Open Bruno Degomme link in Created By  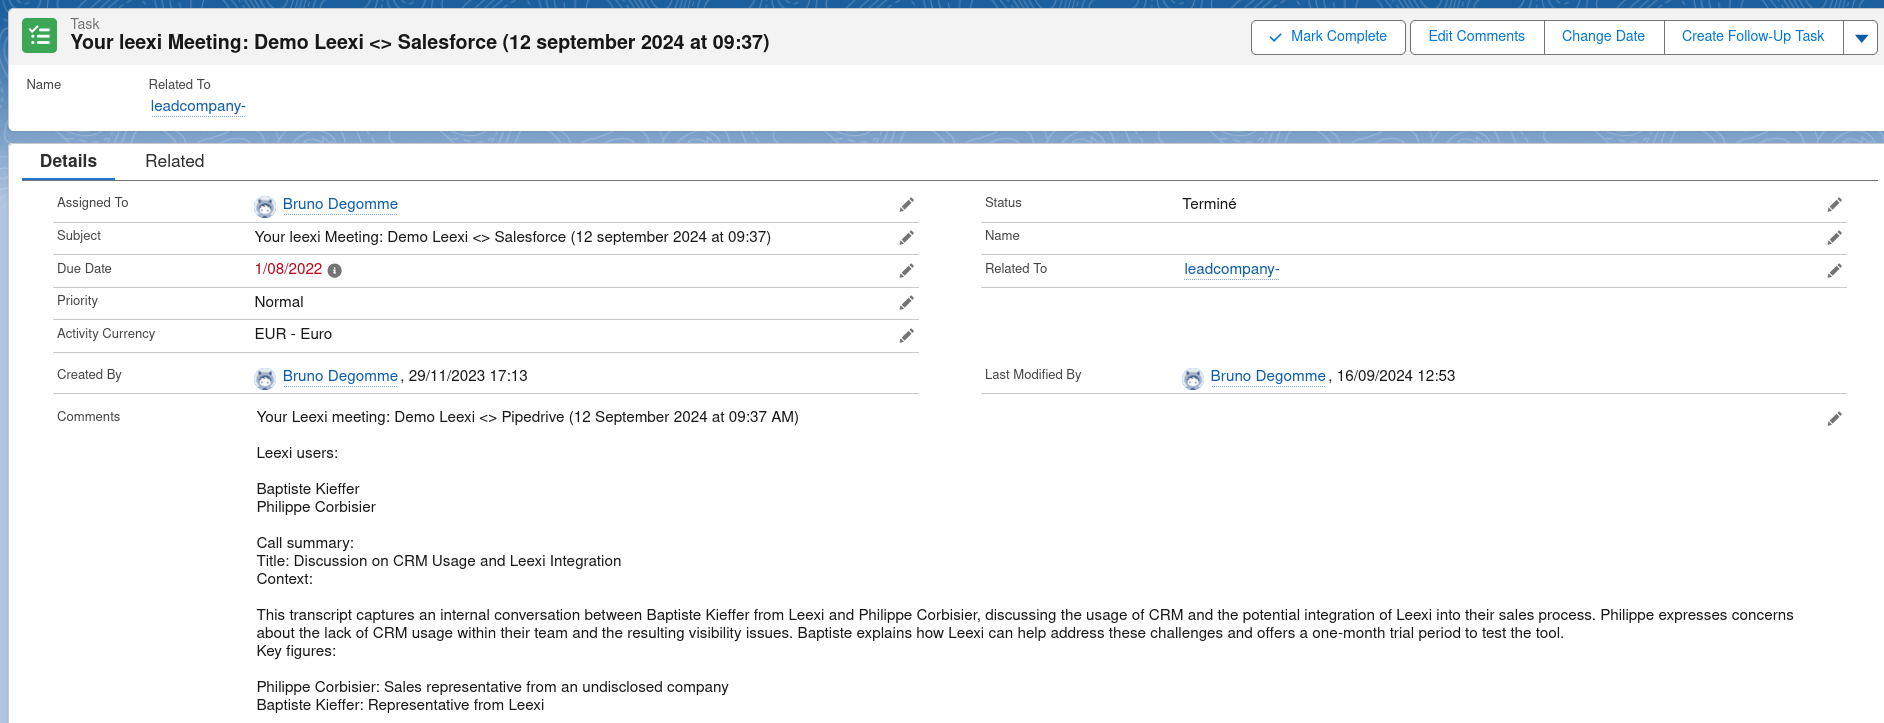coord(340,376)
